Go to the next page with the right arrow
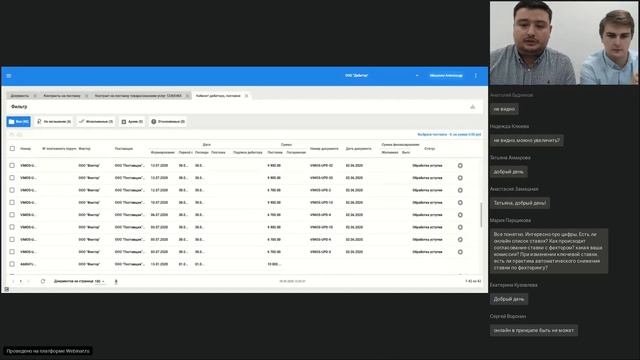This screenshot has width=640, height=360. [x=28, y=281]
